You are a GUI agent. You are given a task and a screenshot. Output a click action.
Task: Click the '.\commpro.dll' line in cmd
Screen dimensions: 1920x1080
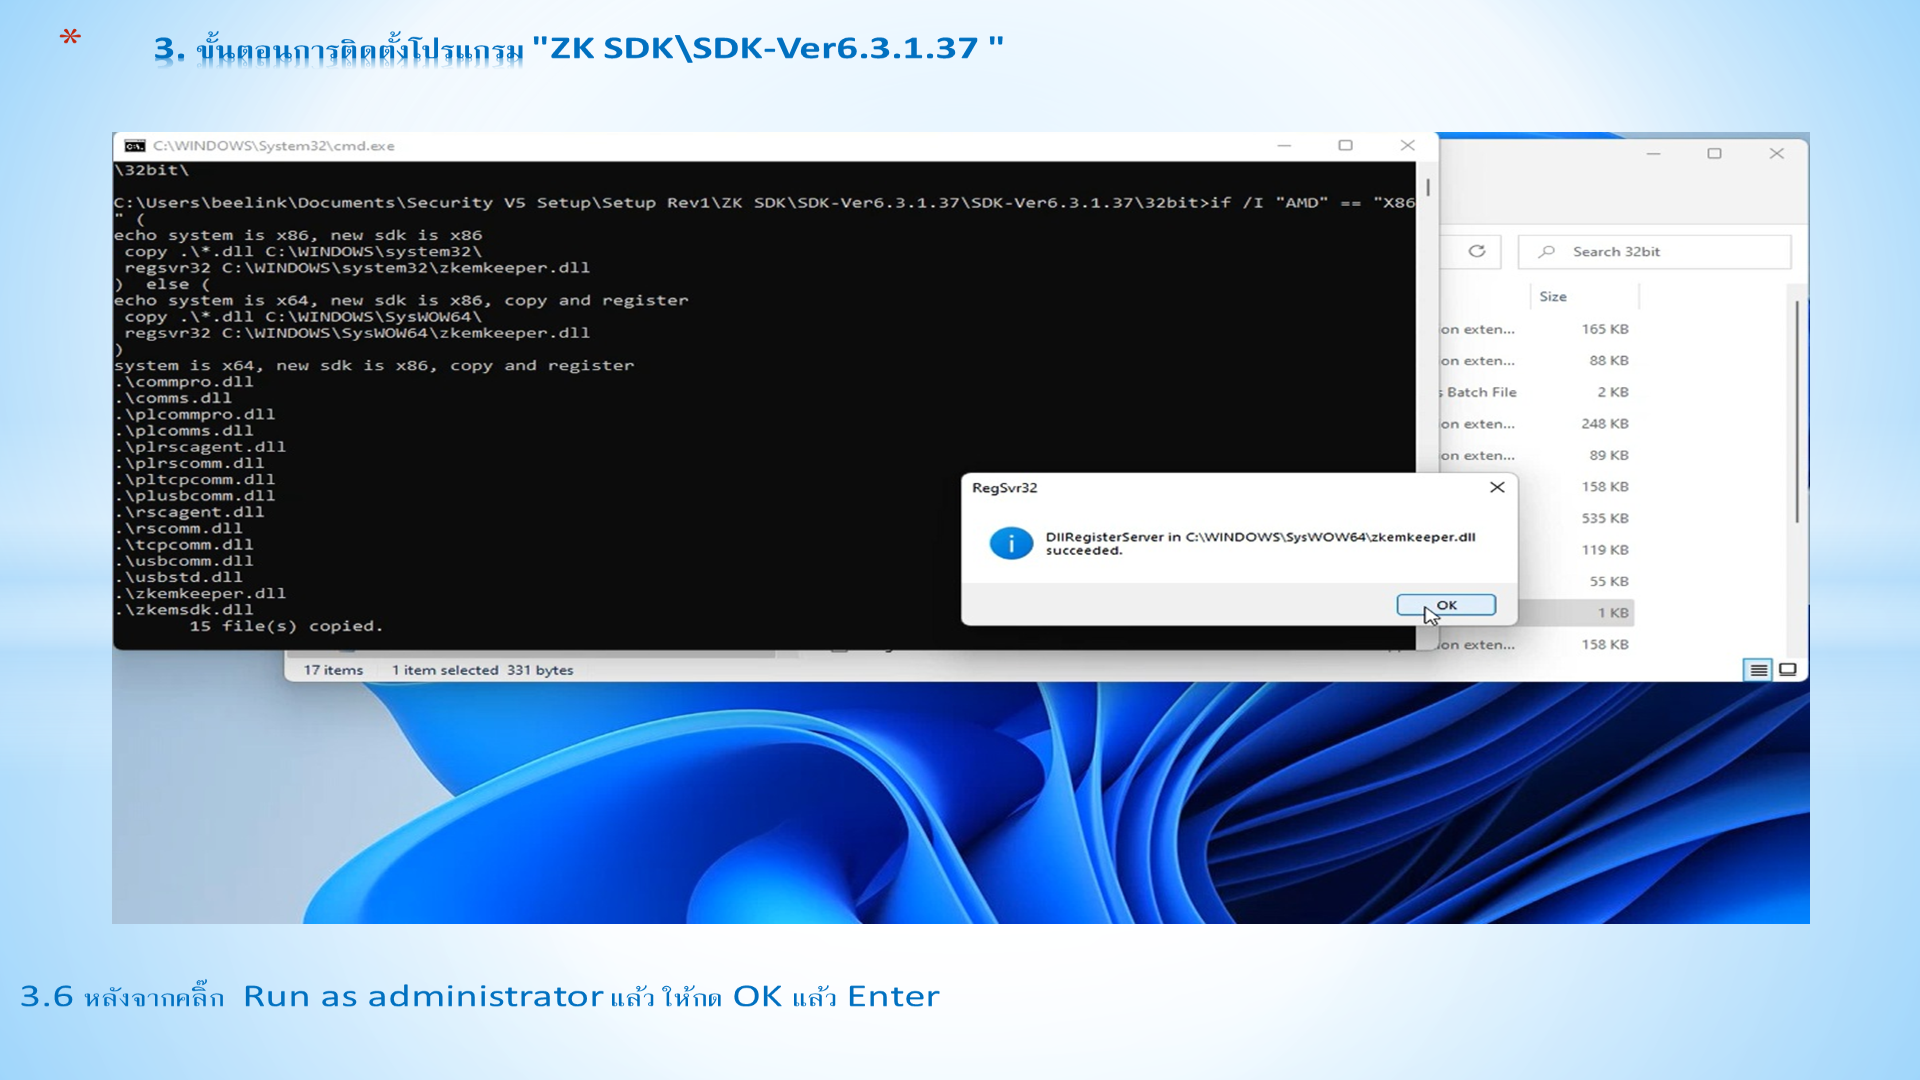[x=184, y=382]
